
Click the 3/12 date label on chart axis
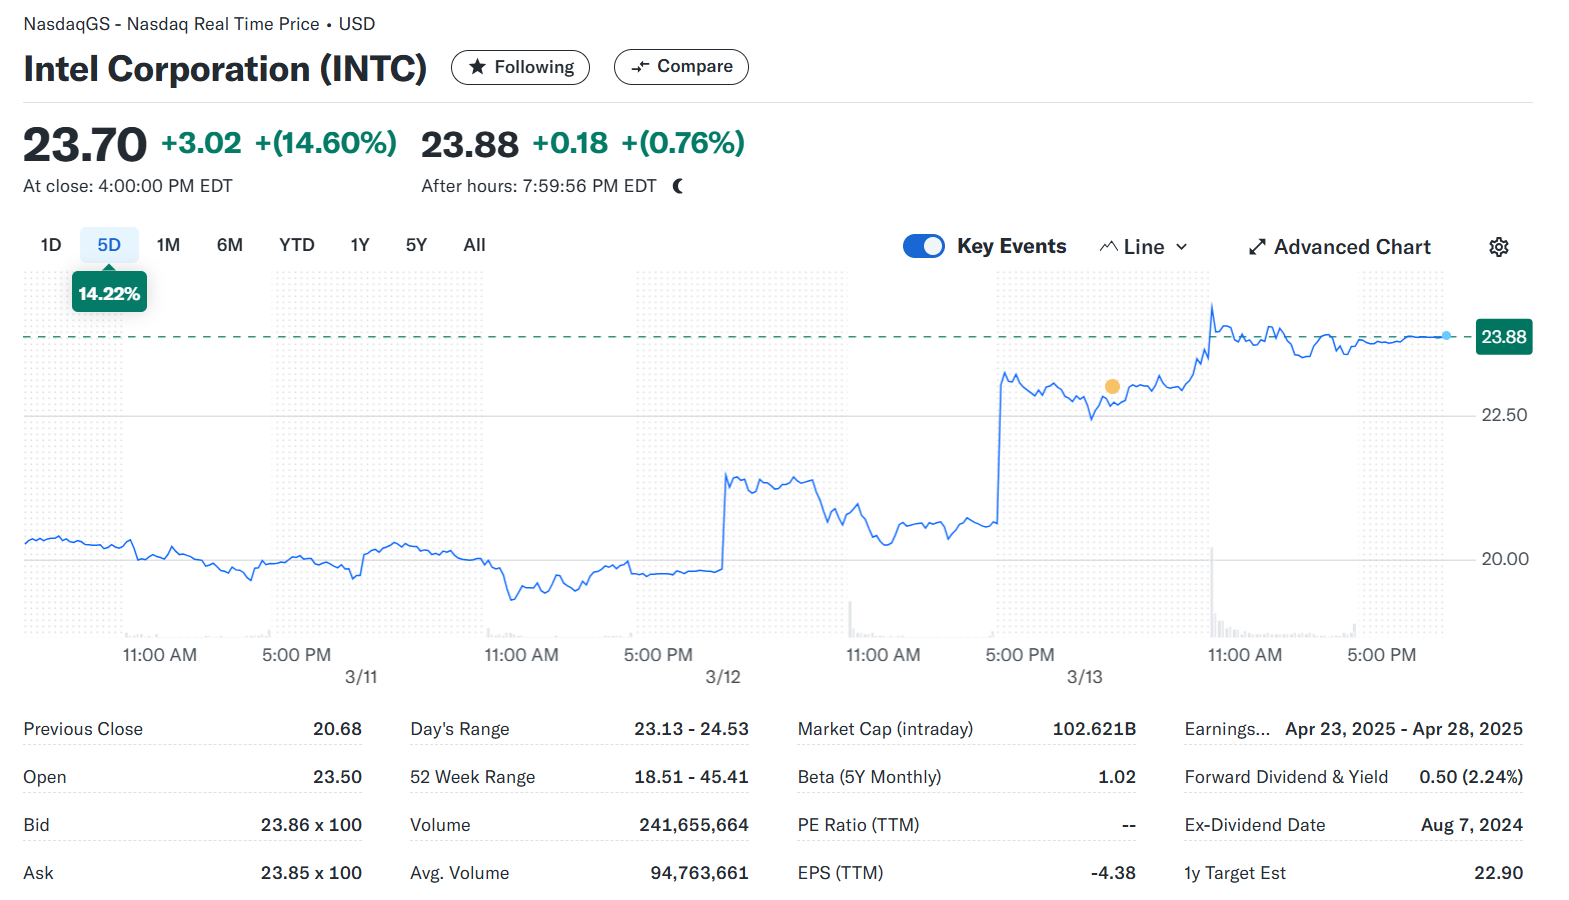point(723,677)
